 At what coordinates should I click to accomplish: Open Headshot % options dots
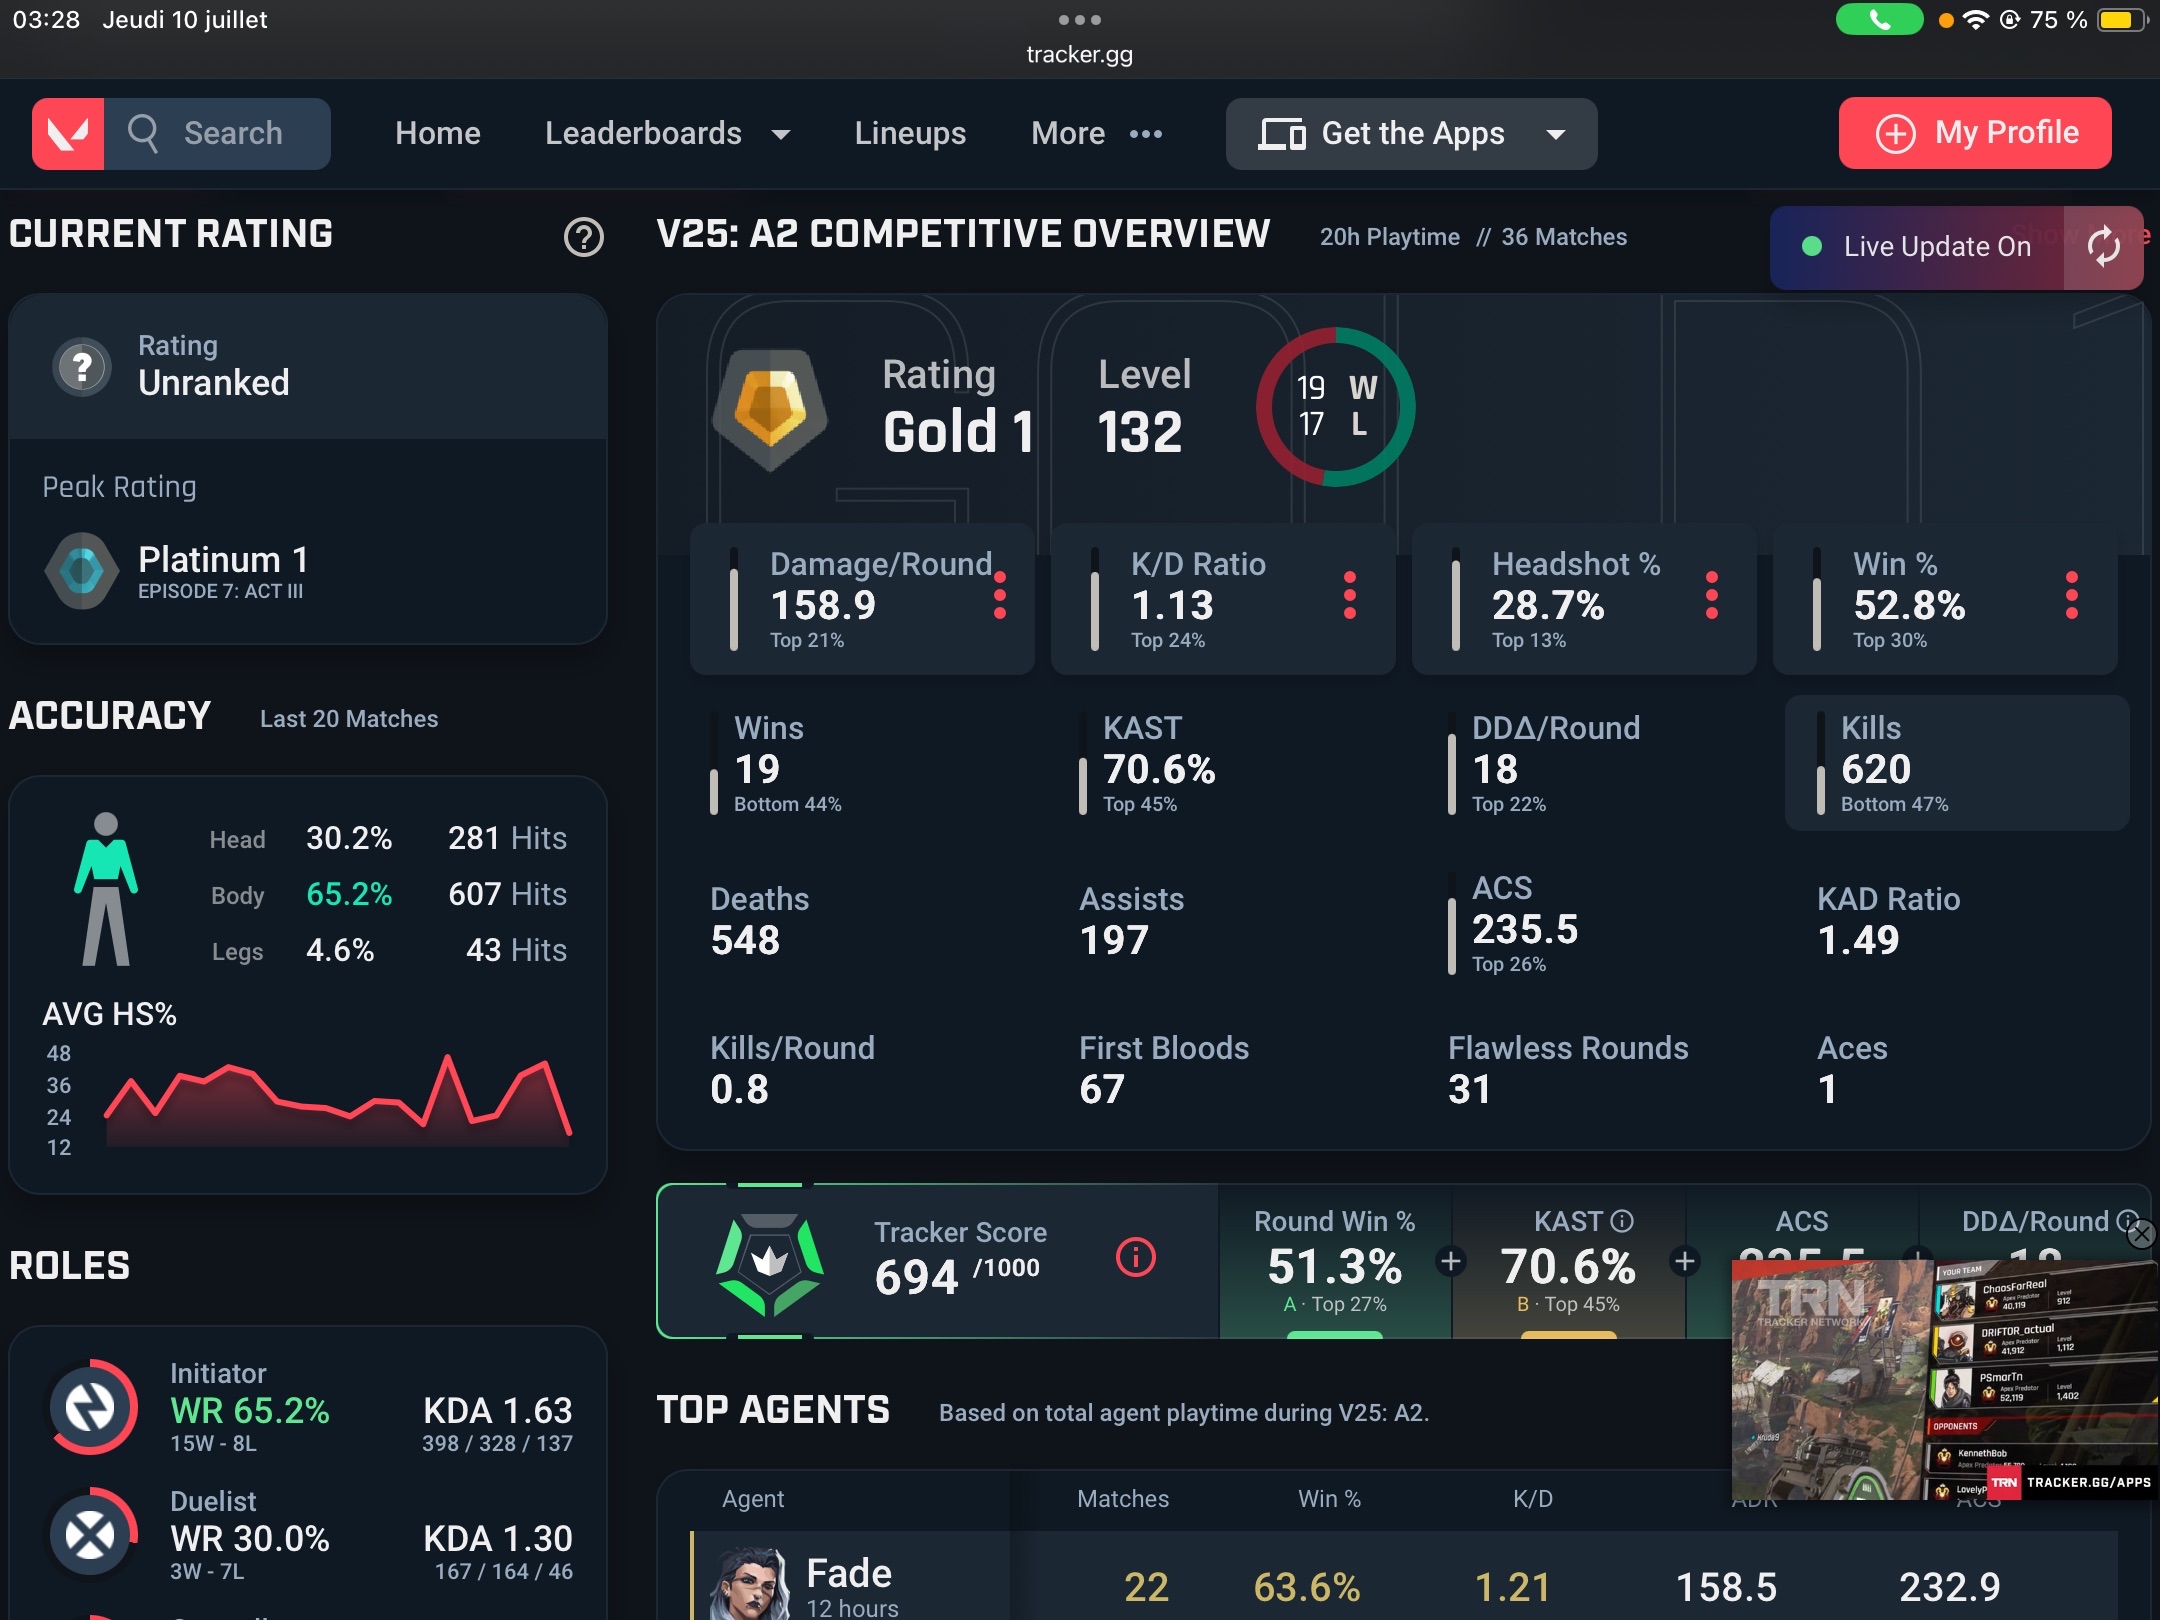[x=1712, y=595]
